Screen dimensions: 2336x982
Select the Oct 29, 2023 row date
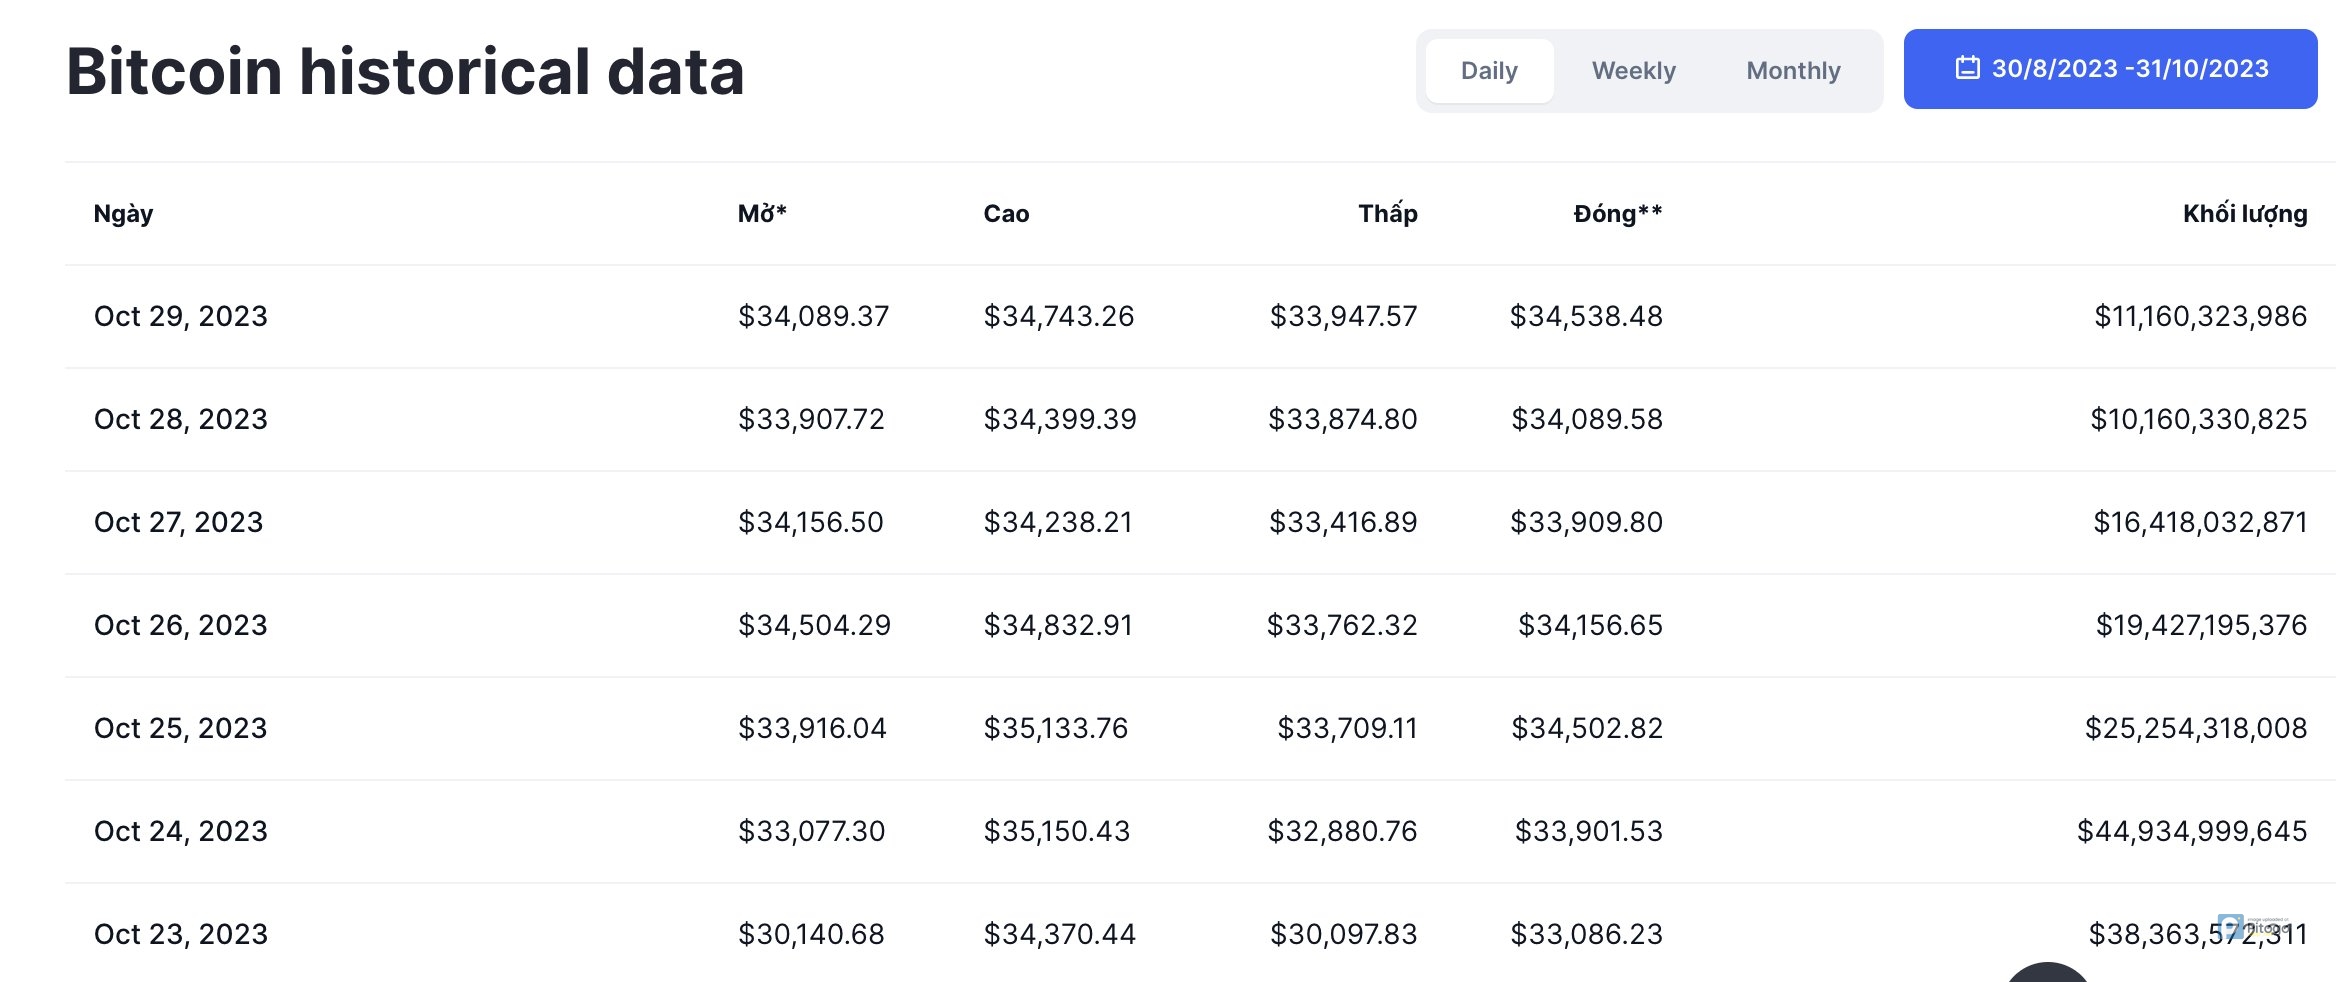point(181,317)
